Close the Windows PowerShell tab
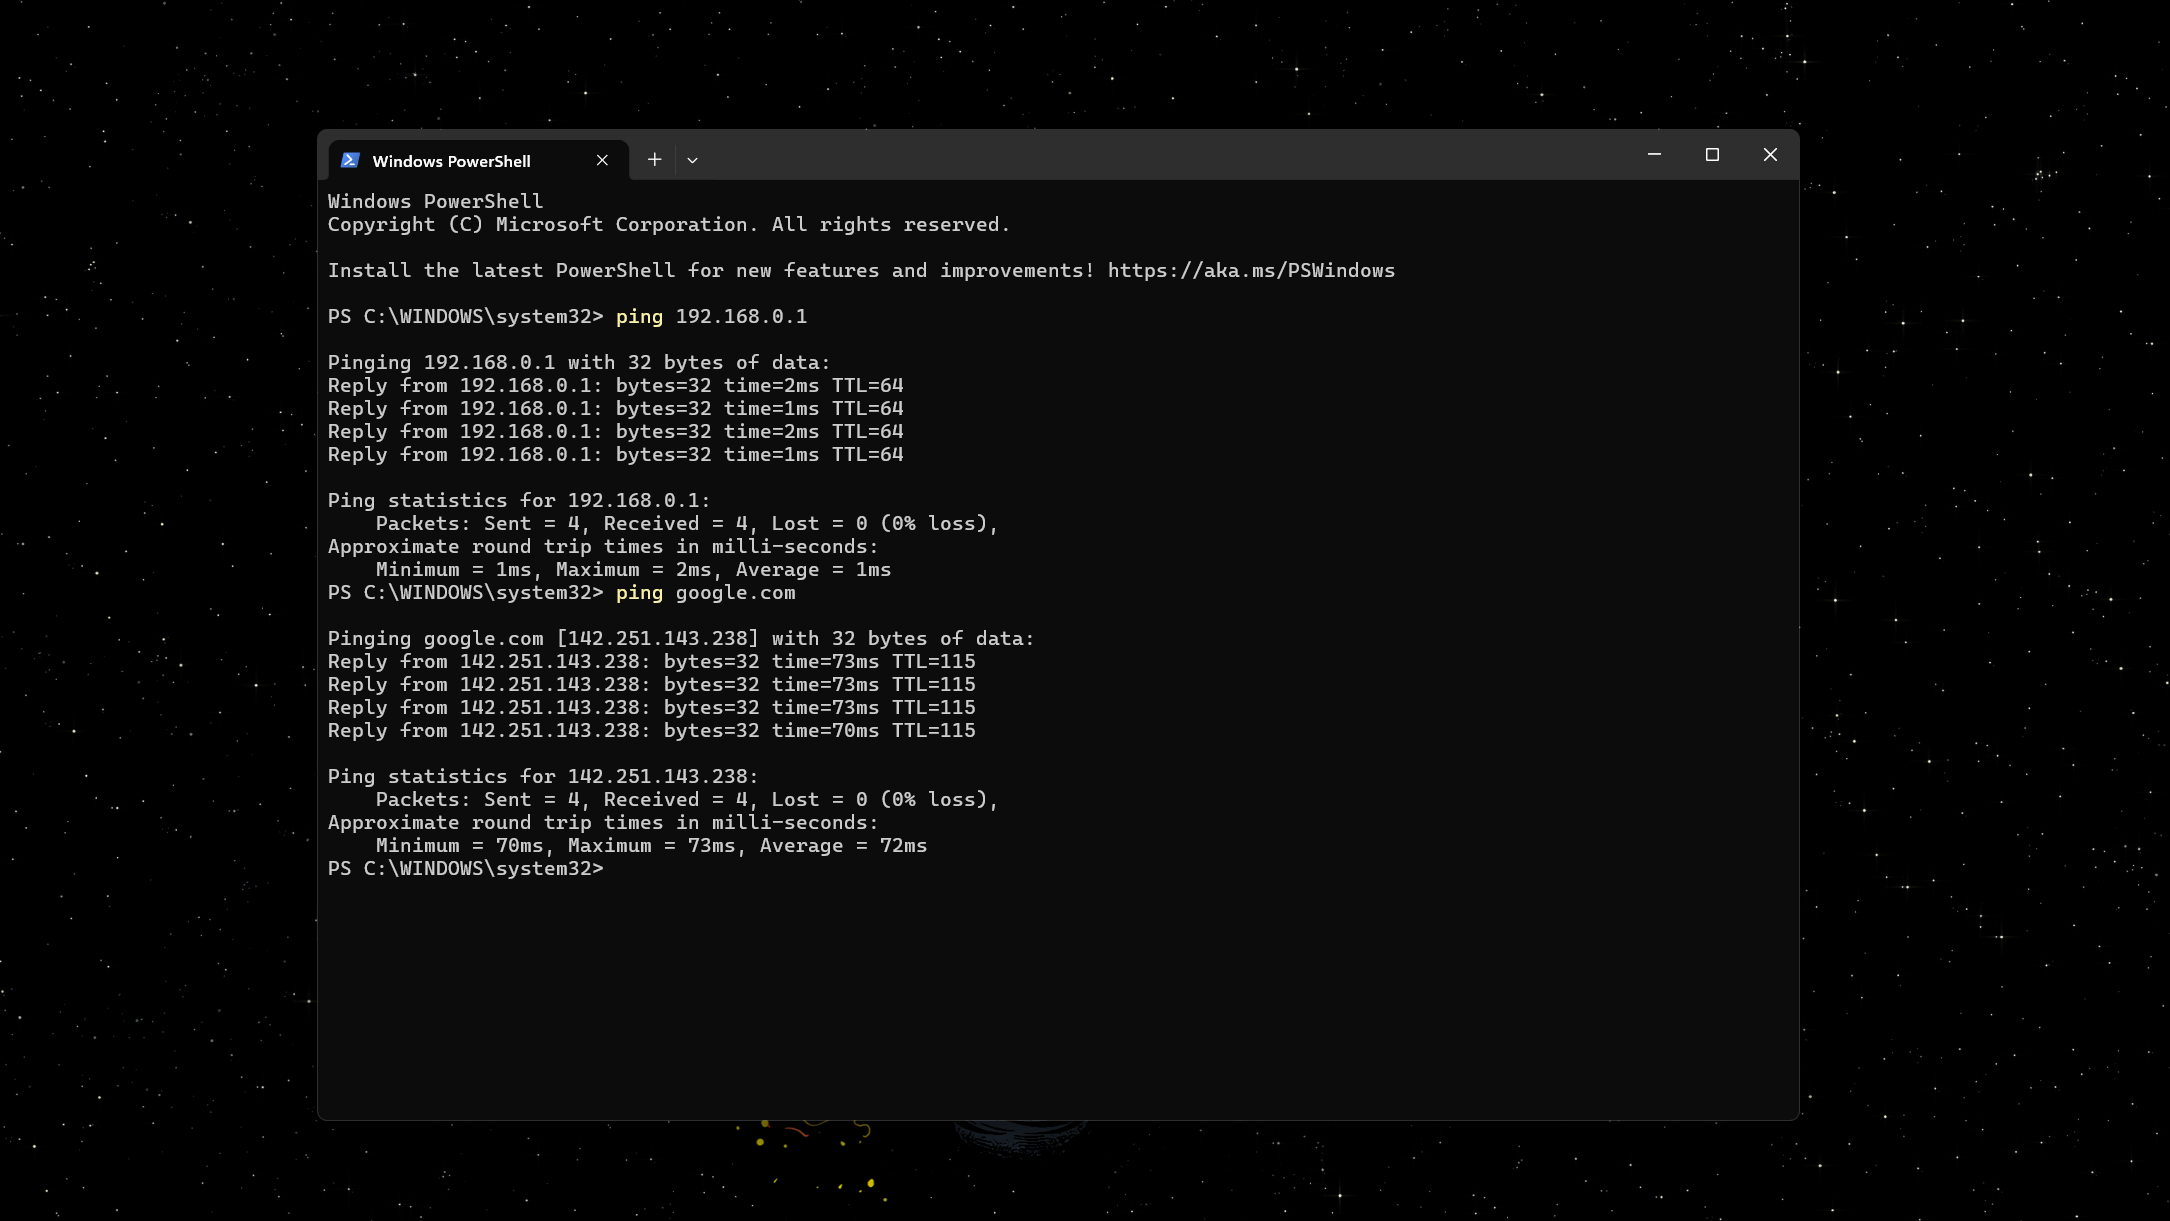 pos(602,160)
